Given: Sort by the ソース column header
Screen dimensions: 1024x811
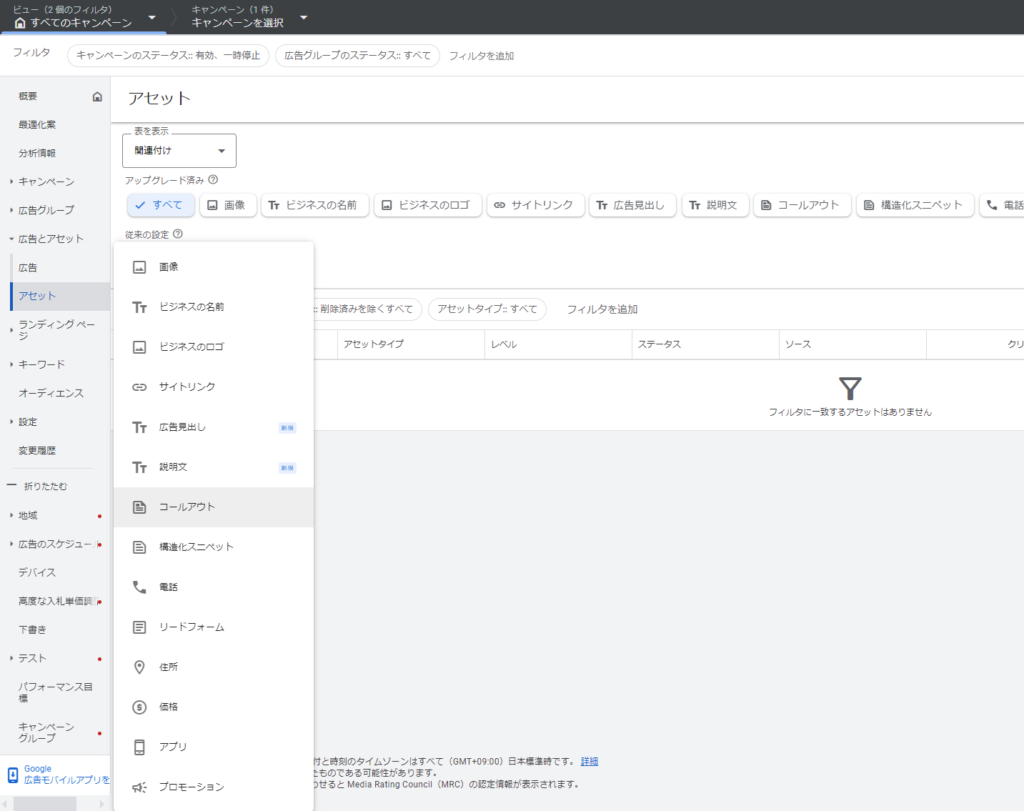Looking at the screenshot, I should (798, 344).
